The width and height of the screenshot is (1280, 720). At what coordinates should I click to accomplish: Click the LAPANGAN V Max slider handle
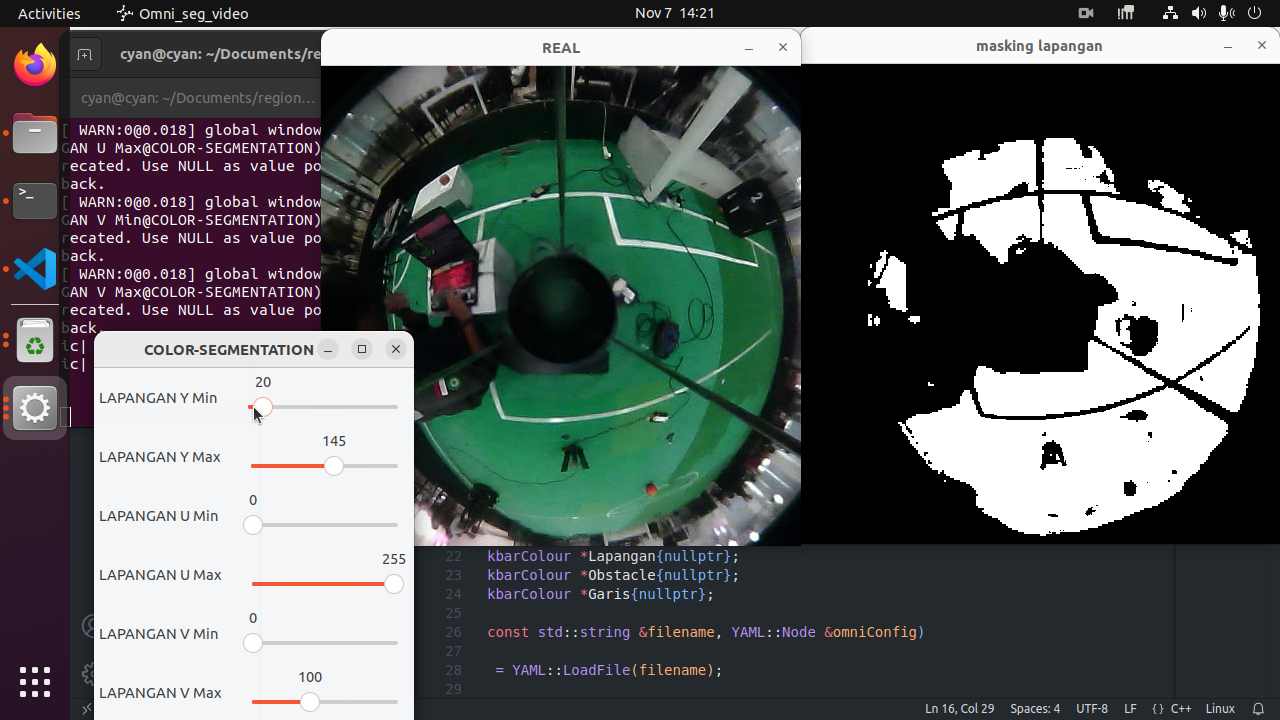310,702
